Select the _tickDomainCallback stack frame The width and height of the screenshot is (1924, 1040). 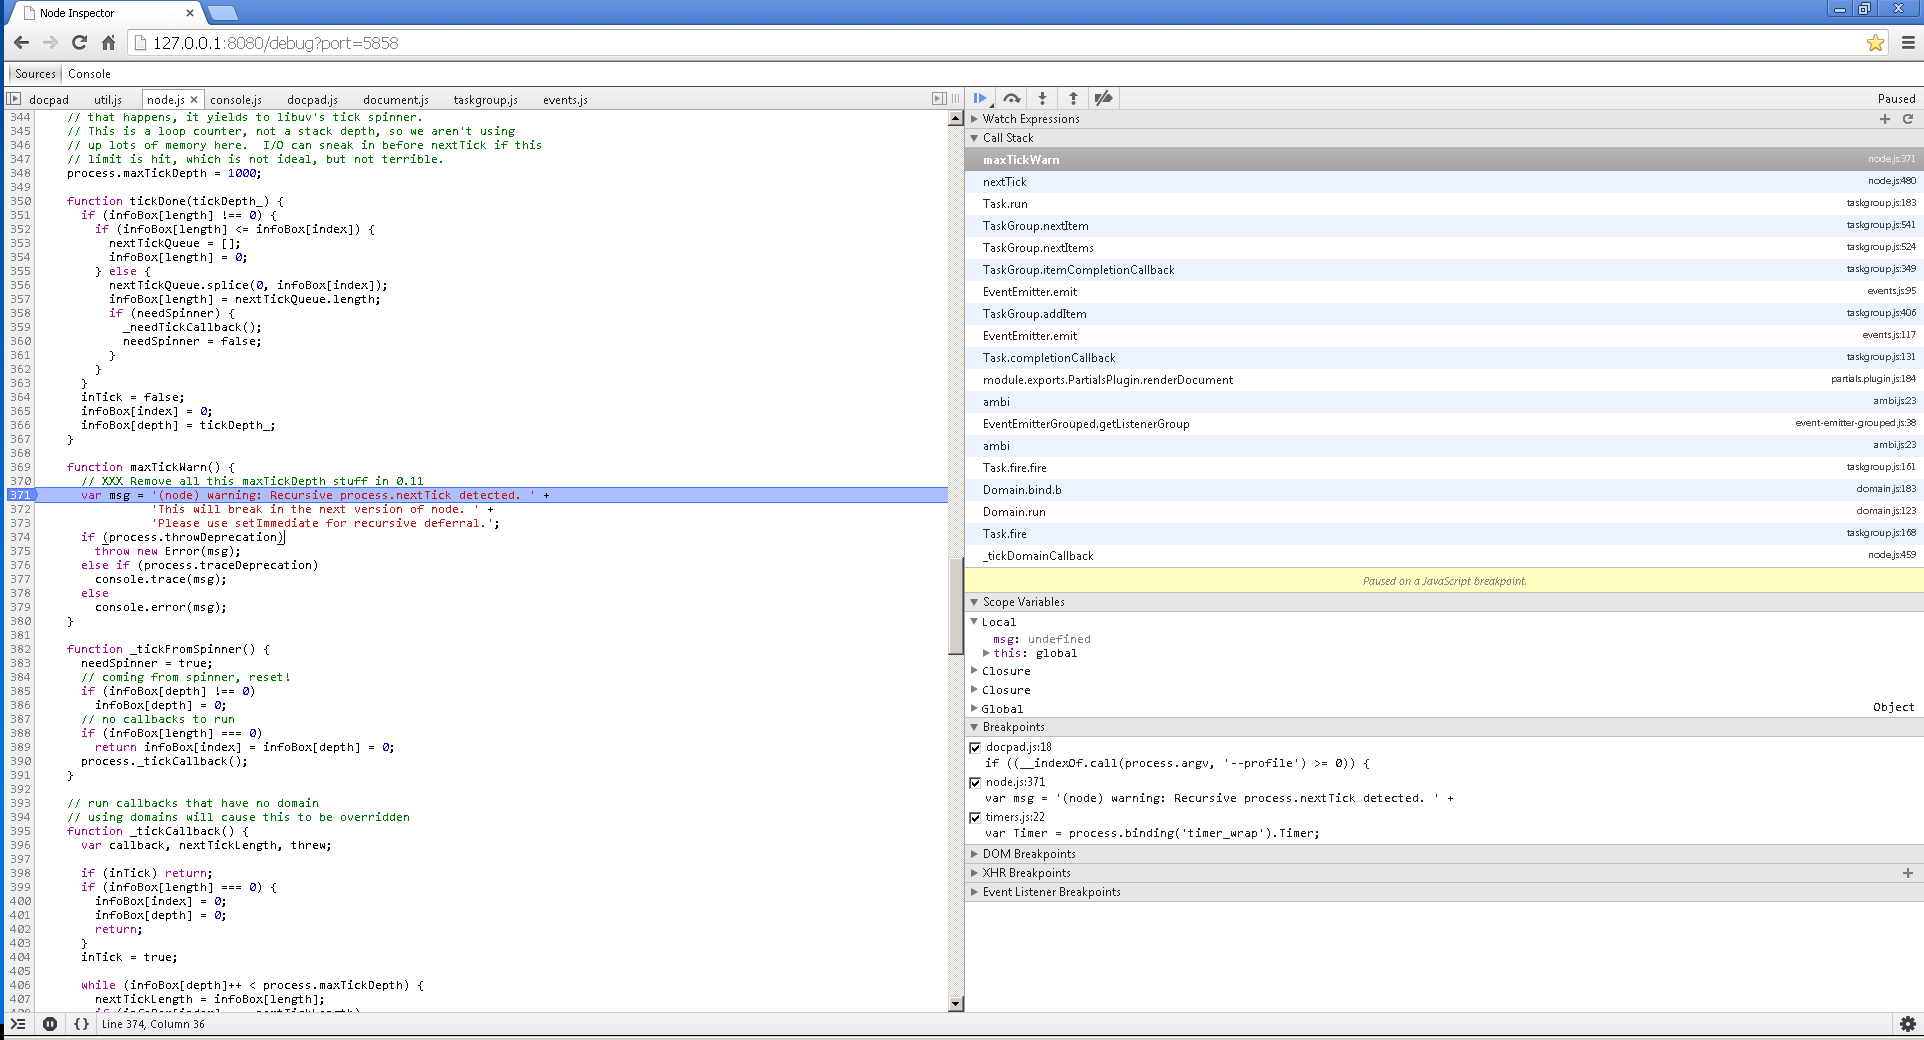(1444, 556)
